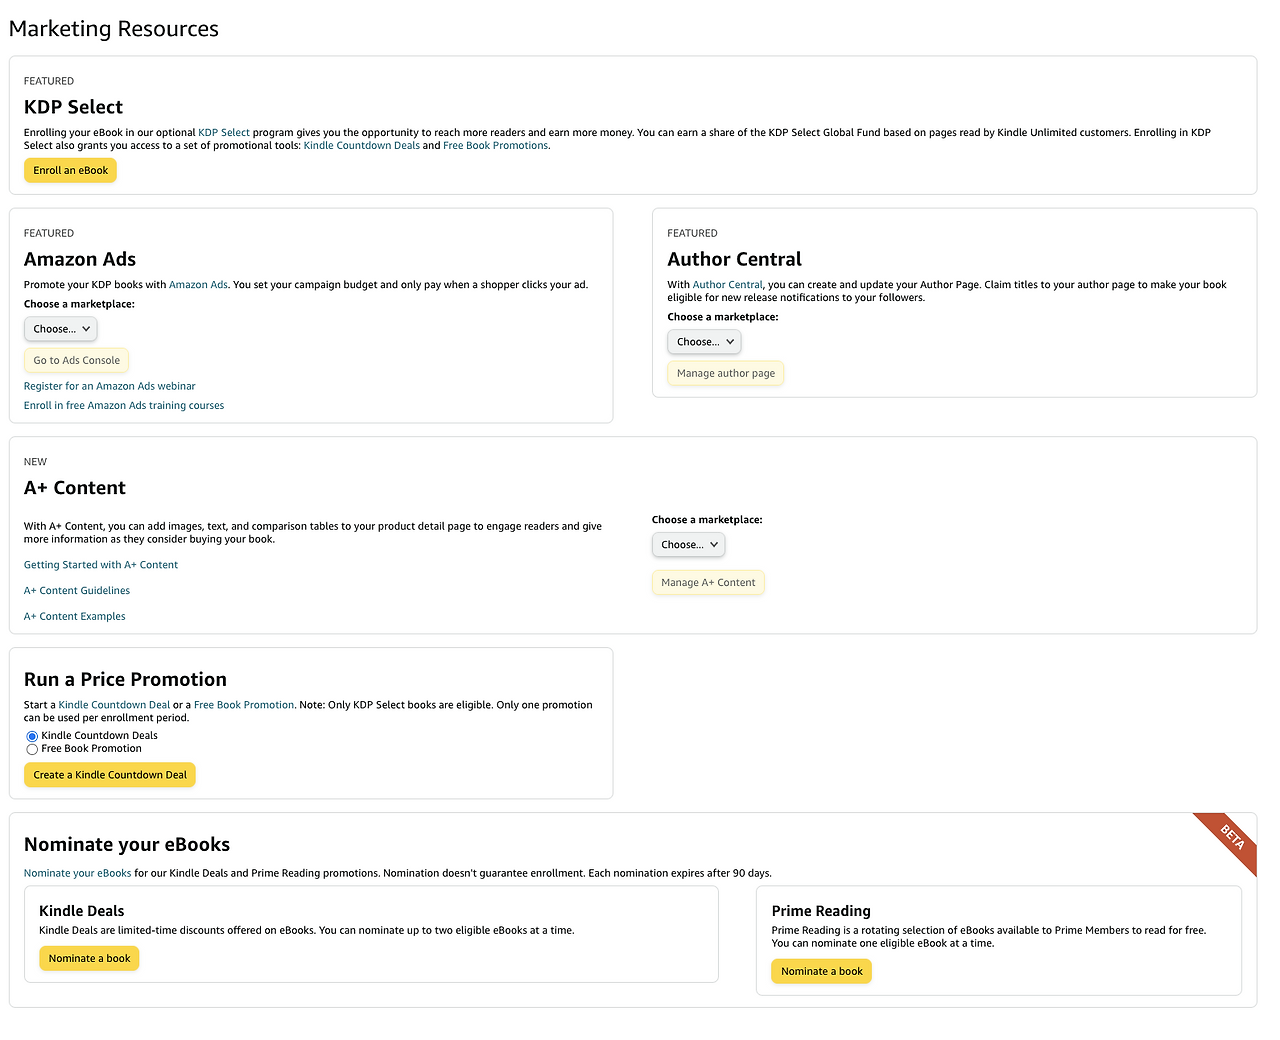Click the Manage A+ Content button
Image resolution: width=1280 pixels, height=1040 pixels.
click(x=708, y=583)
